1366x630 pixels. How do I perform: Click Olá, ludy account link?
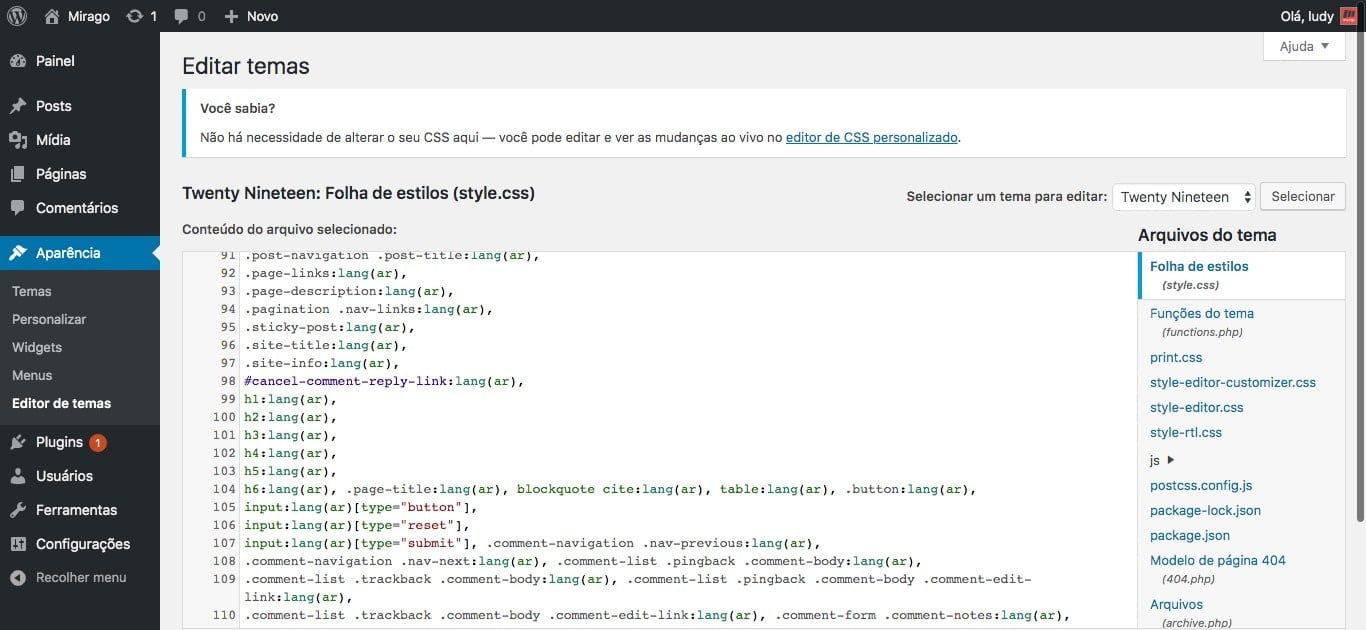tap(1306, 16)
